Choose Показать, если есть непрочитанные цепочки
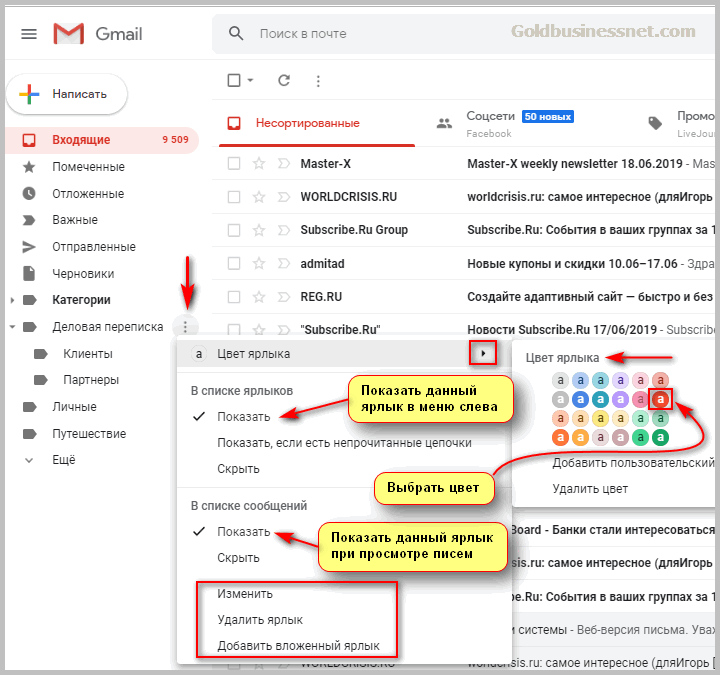Viewport: 720px width, 675px height. 344,443
